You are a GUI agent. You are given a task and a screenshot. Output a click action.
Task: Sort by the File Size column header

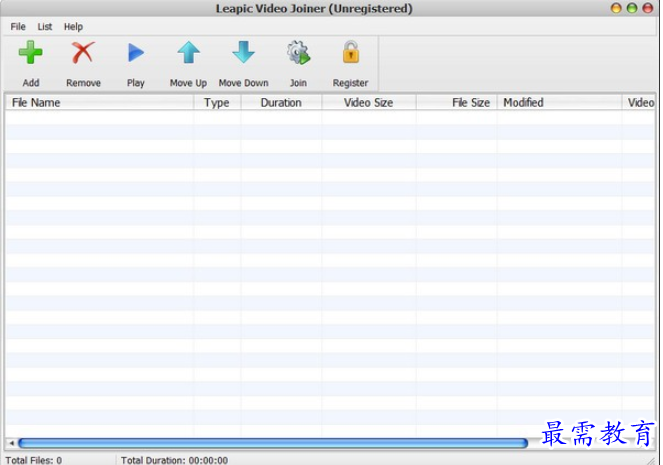[457, 102]
